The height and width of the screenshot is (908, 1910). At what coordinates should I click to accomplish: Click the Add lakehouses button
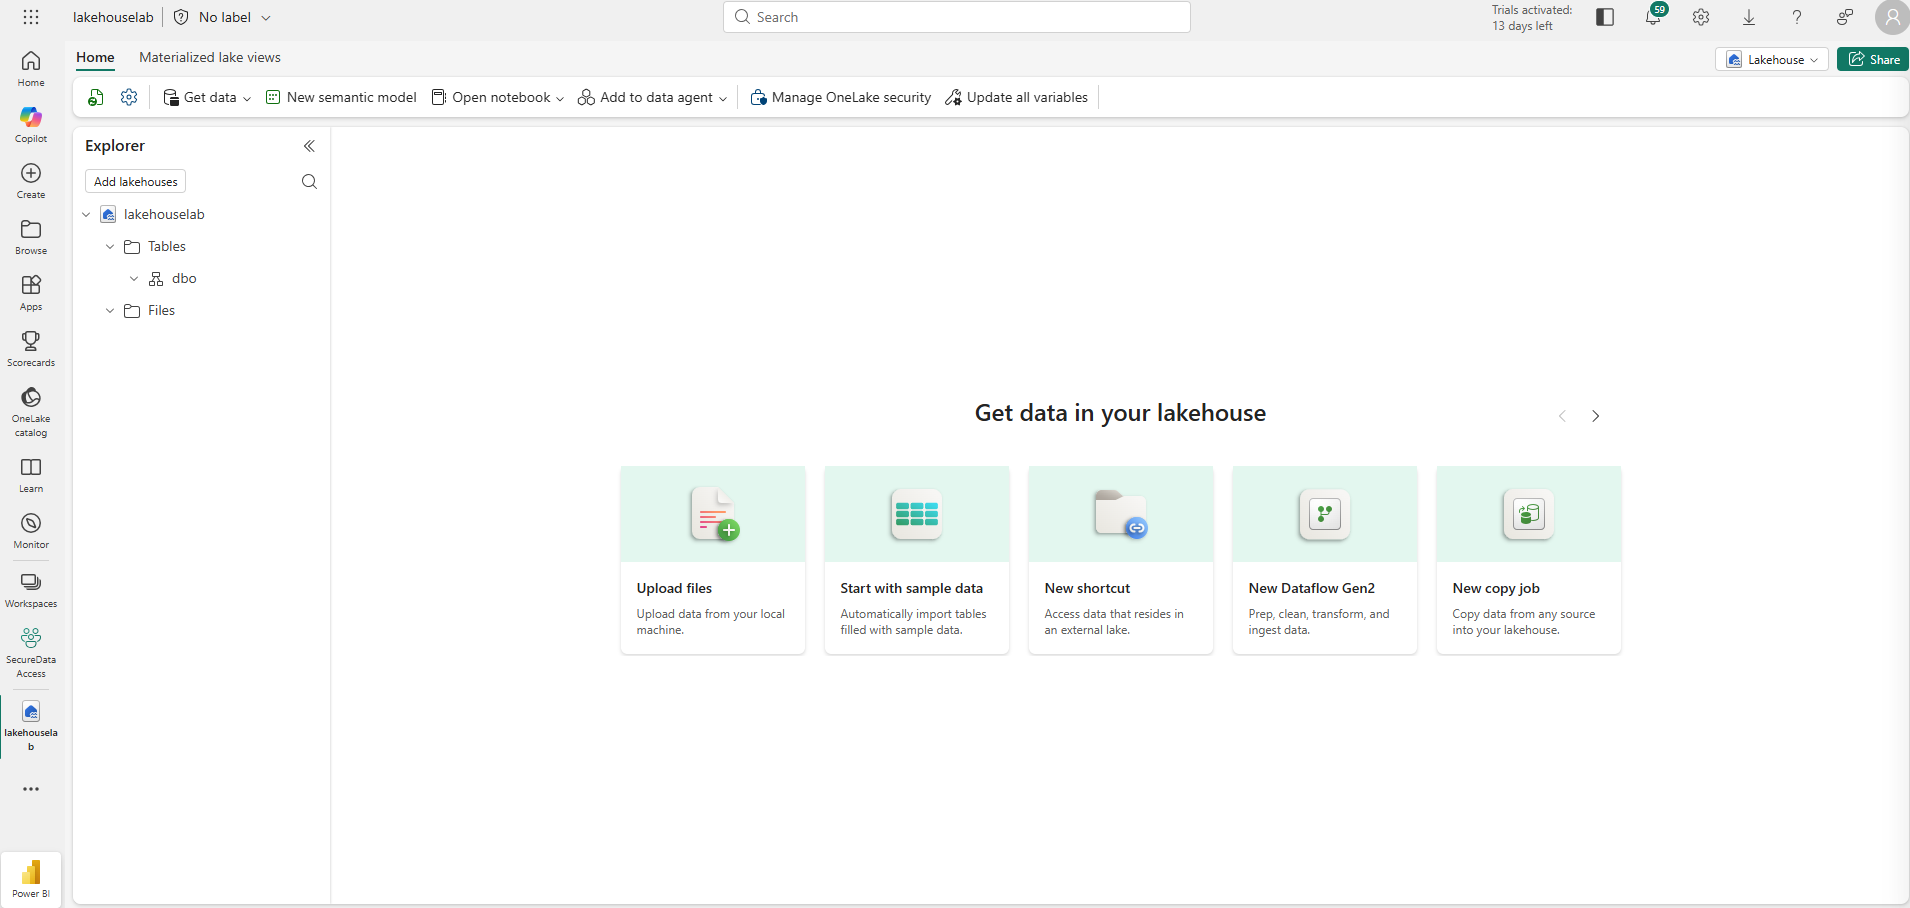coord(136,181)
